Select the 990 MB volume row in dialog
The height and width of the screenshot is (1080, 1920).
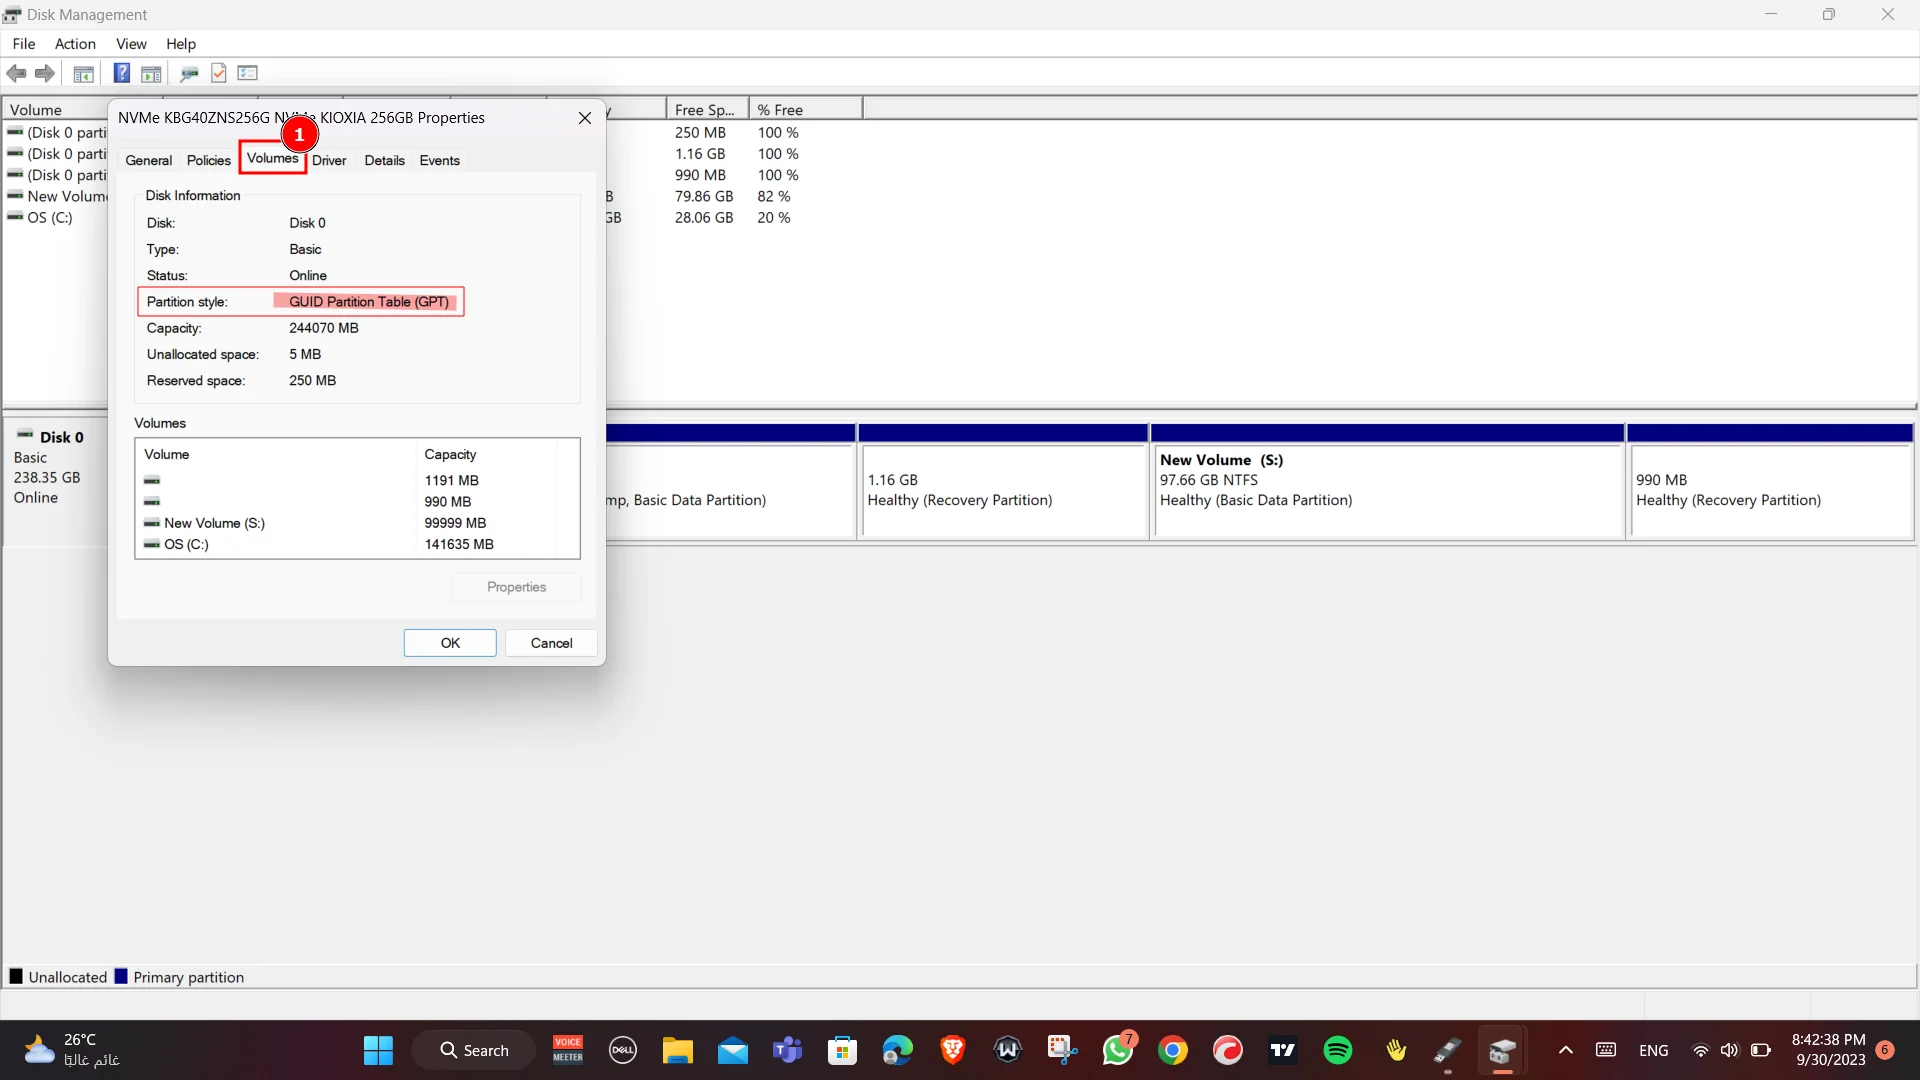coord(356,502)
